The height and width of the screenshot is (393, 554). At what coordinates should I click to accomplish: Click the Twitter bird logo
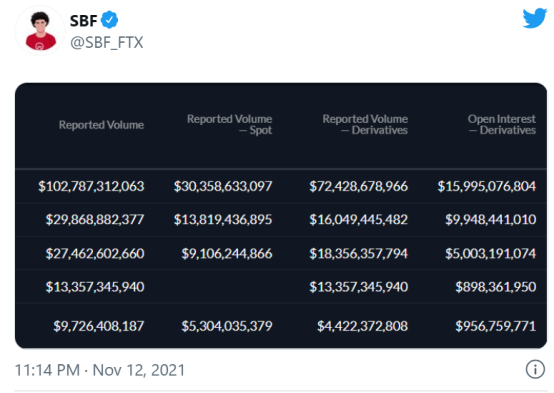[x=535, y=18]
